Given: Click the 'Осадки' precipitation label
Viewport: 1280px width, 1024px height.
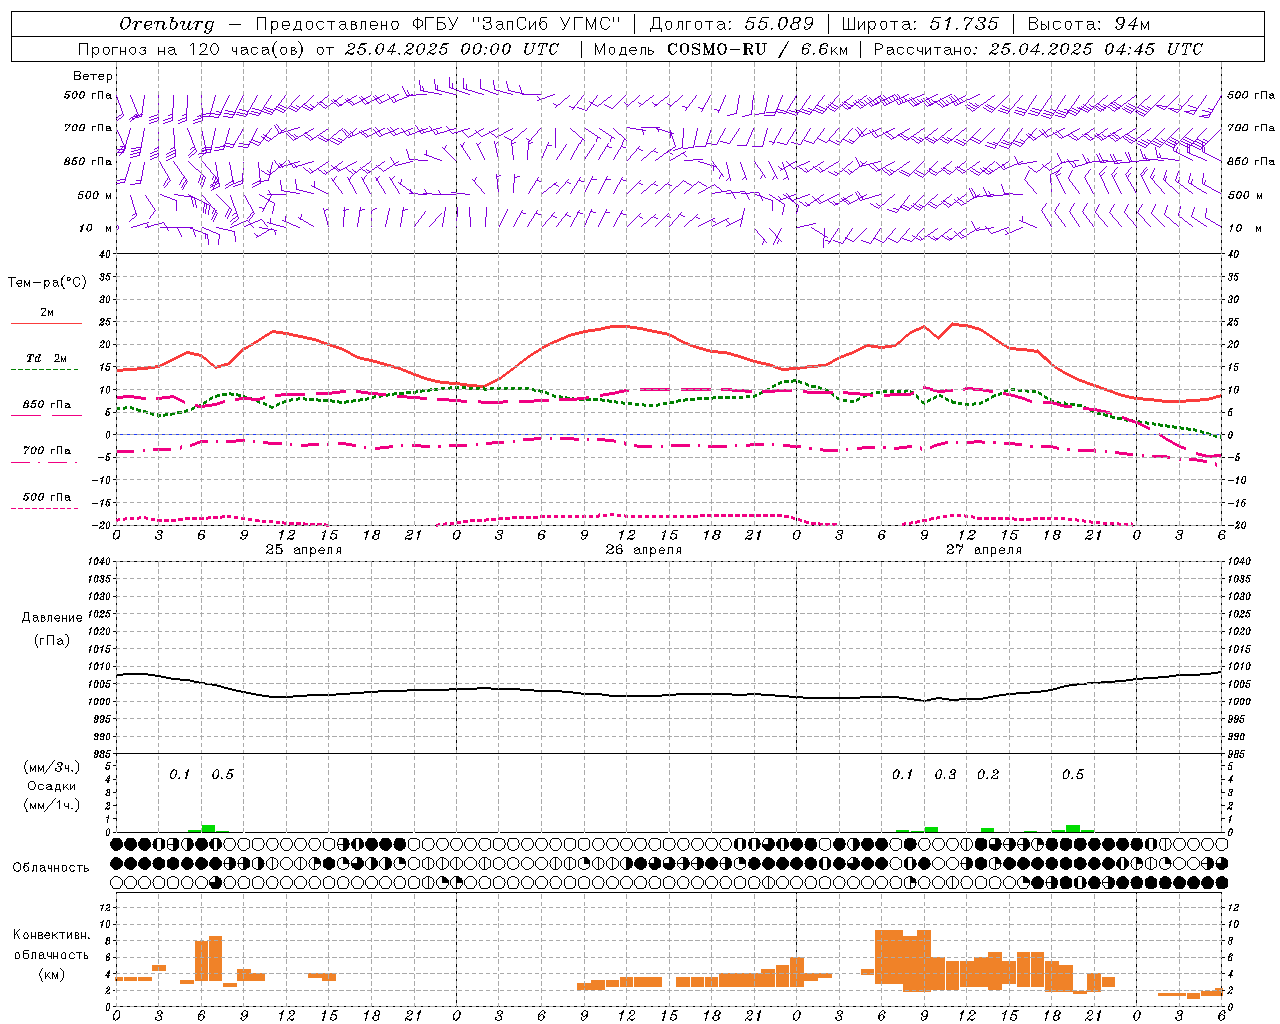Looking at the screenshot, I should pyautogui.click(x=52, y=786).
